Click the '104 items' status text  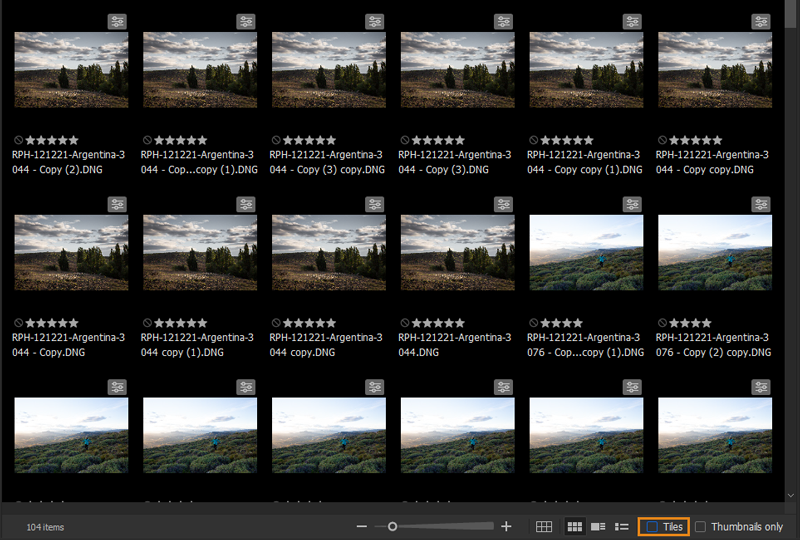coord(45,527)
